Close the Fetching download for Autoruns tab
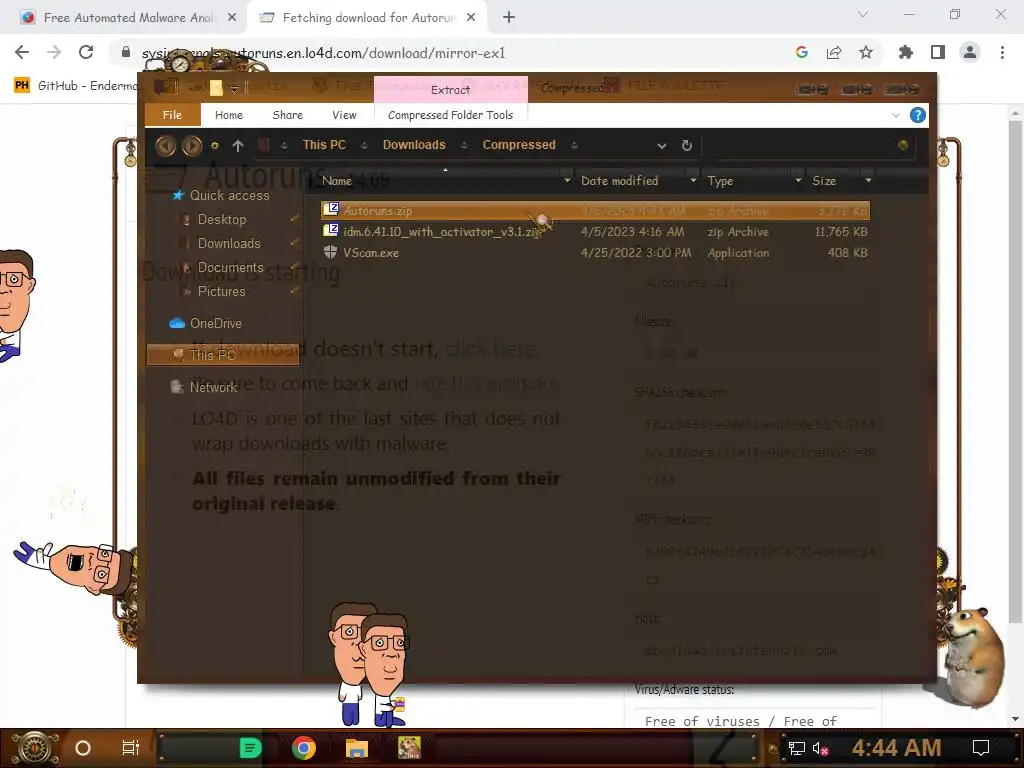This screenshot has width=1024, height=768. point(471,18)
